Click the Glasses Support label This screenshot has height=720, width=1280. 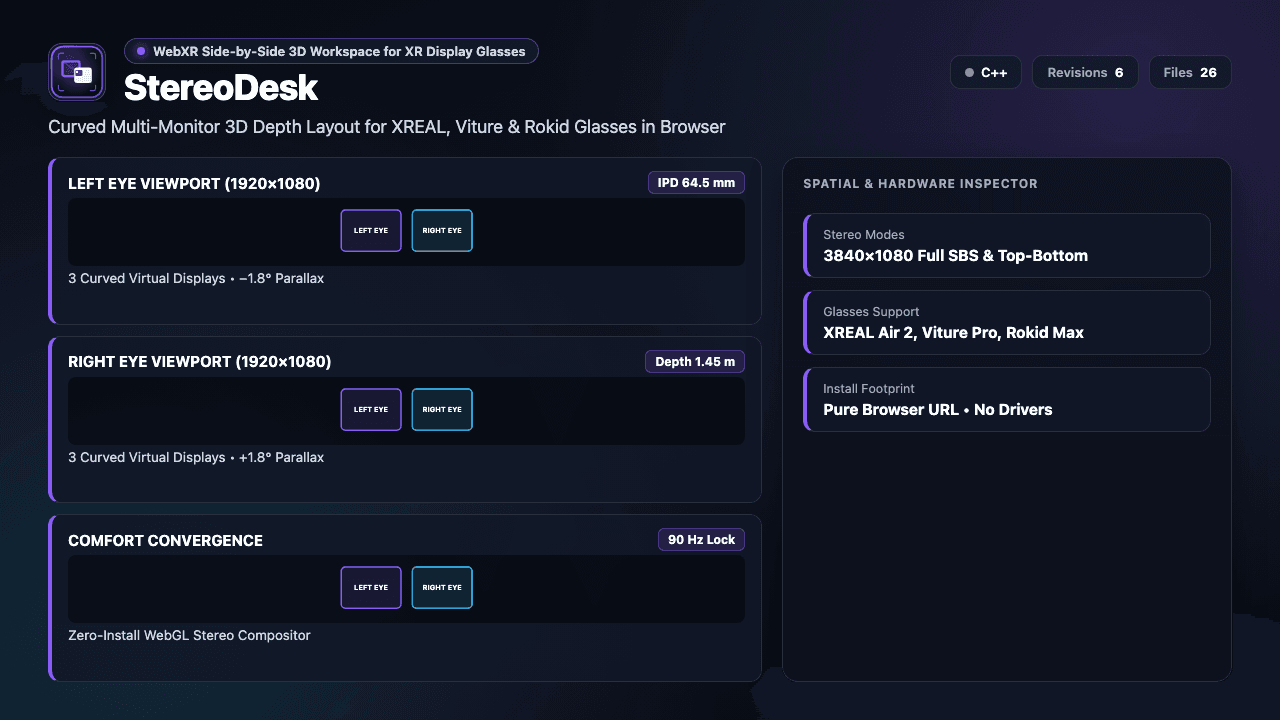point(871,312)
